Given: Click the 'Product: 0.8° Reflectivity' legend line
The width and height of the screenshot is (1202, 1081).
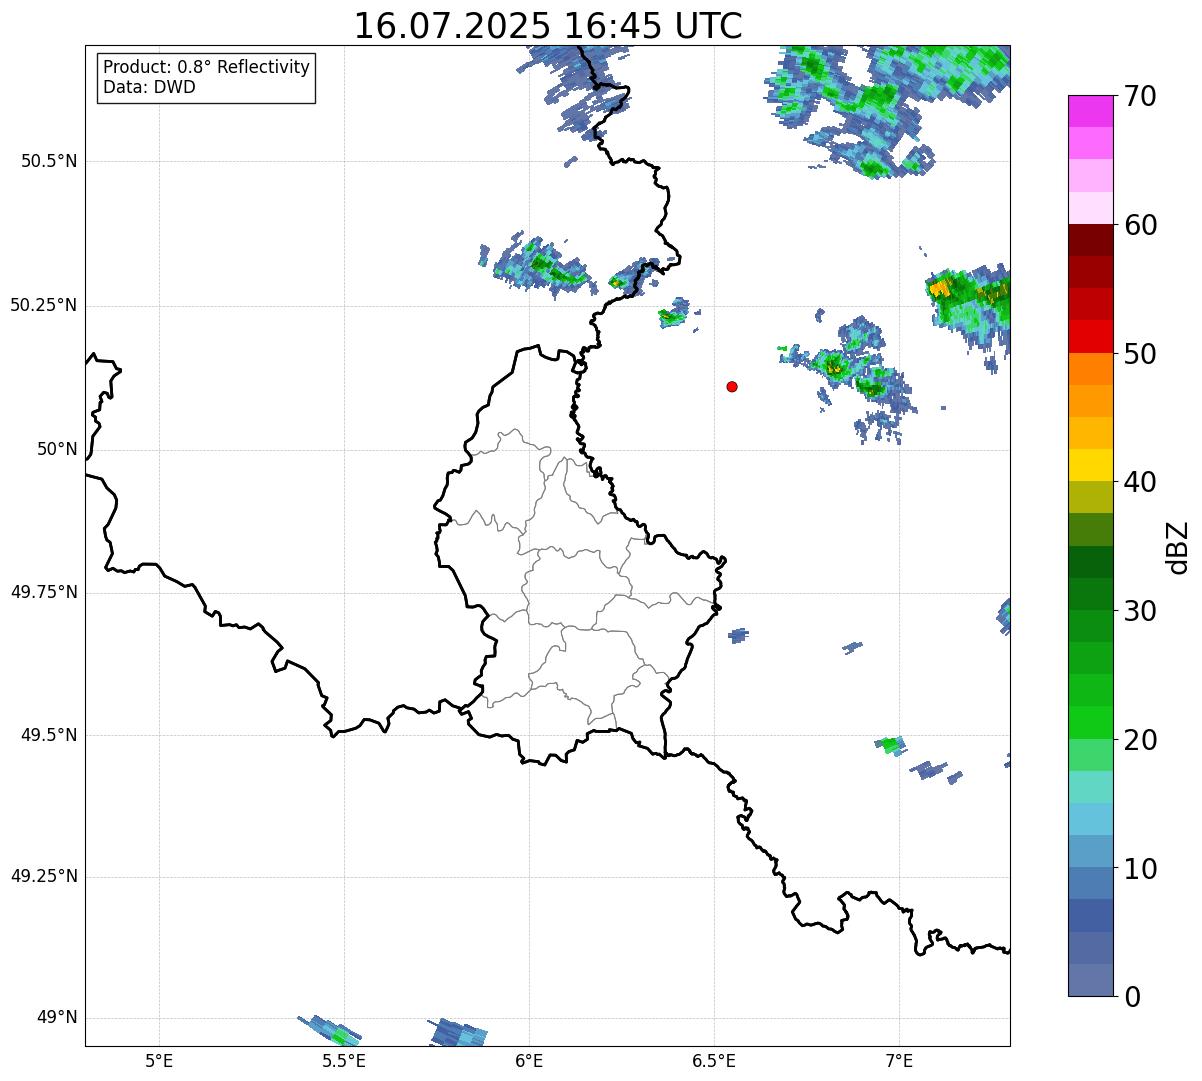Looking at the screenshot, I should tap(206, 67).
